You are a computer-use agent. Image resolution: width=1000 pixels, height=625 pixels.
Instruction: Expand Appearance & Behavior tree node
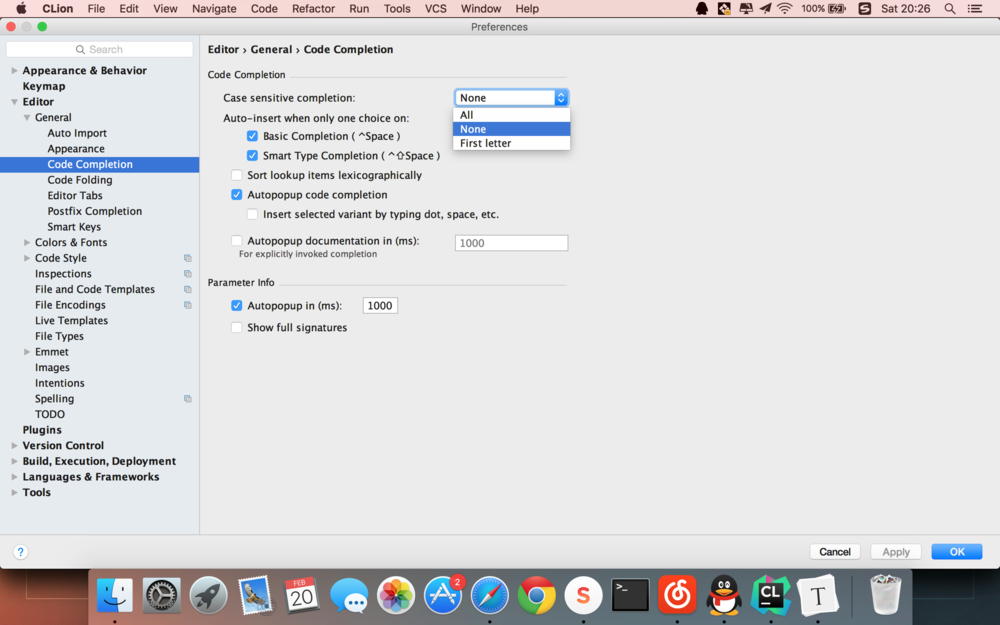pos(14,71)
